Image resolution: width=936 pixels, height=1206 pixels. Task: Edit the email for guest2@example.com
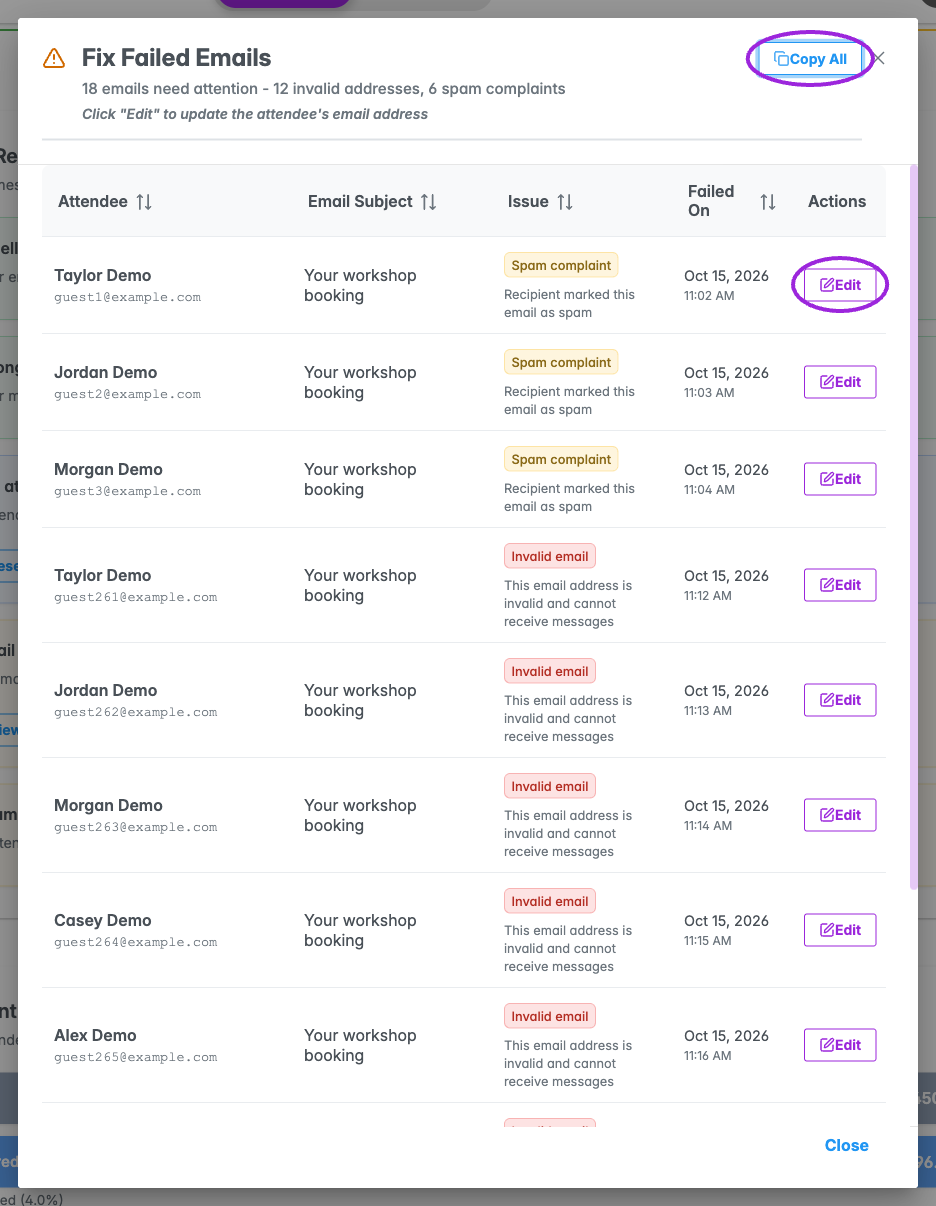[840, 382]
